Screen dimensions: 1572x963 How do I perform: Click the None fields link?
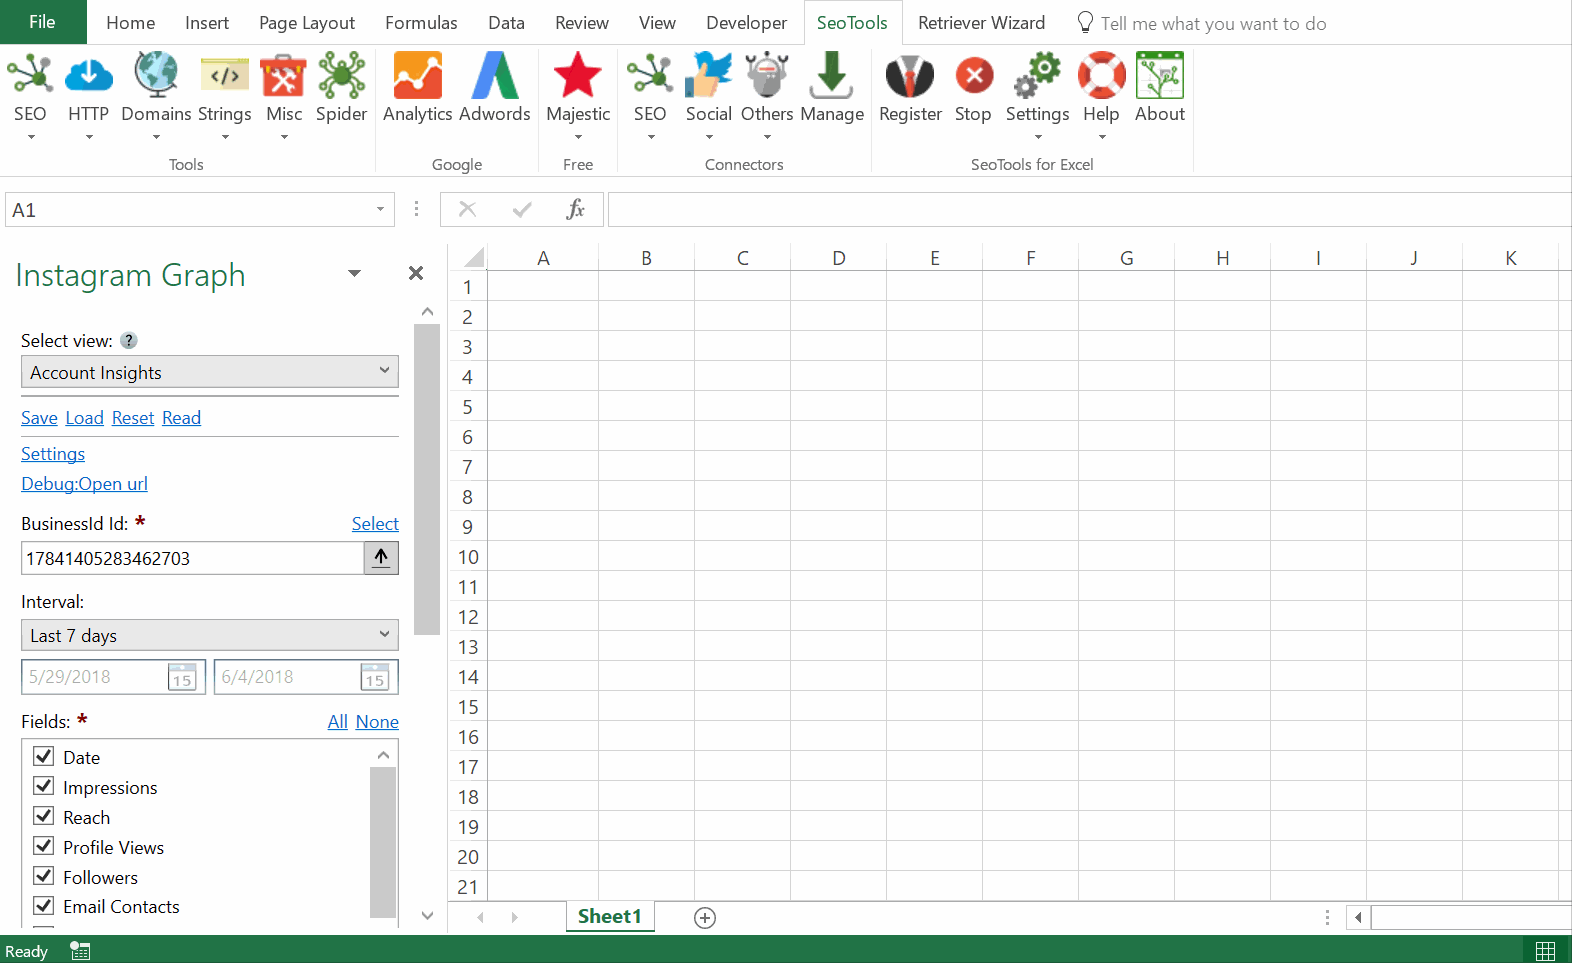click(377, 722)
